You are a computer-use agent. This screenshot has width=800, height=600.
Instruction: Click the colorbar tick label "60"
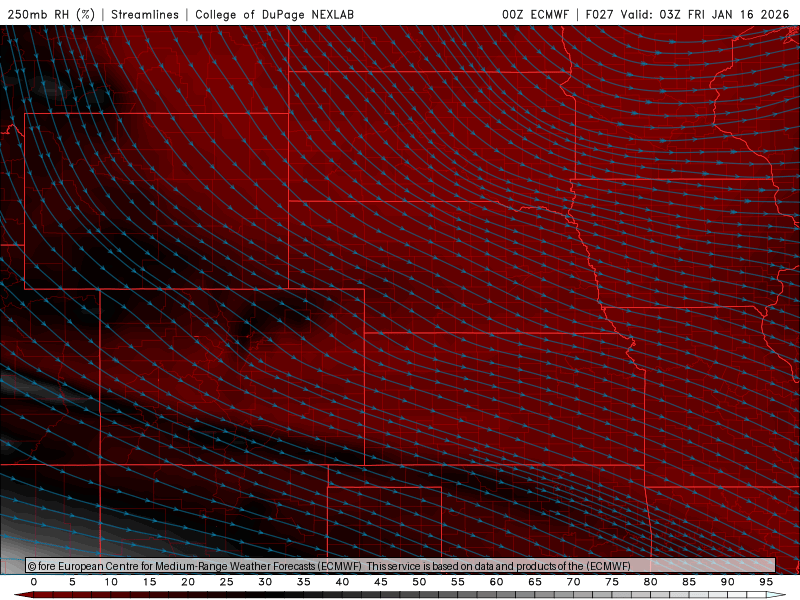(x=496, y=582)
